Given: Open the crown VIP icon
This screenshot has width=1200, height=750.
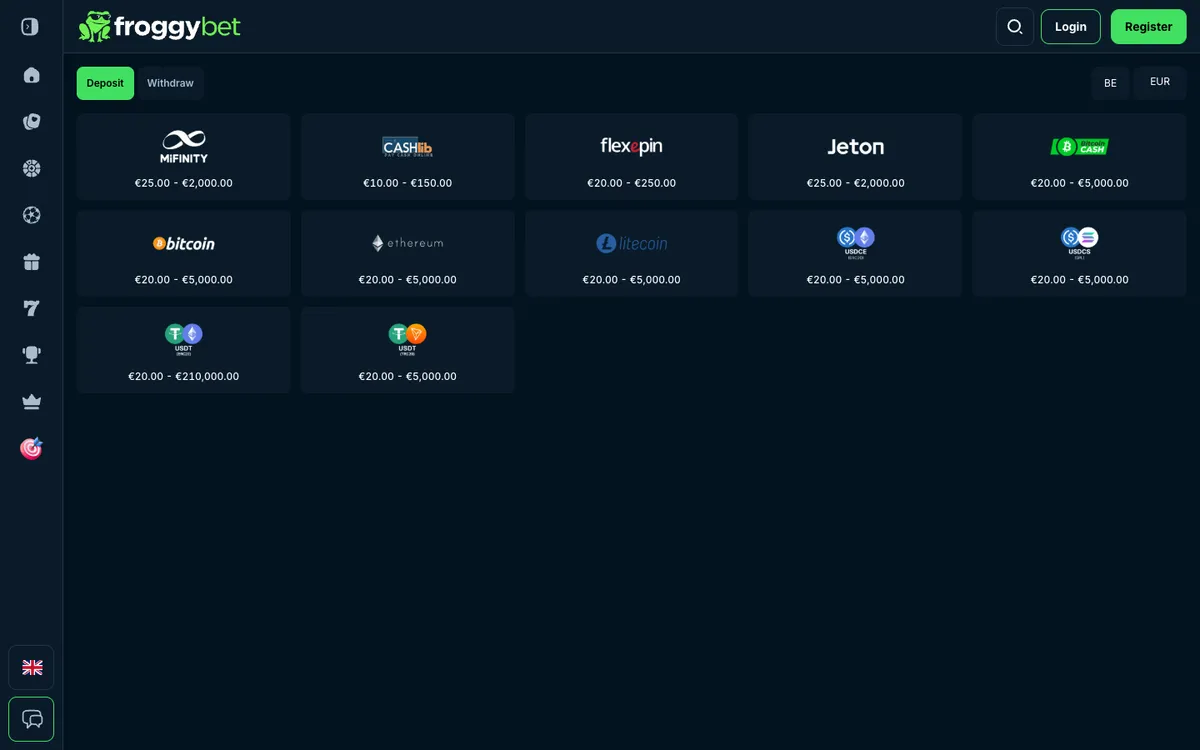Looking at the screenshot, I should [31, 402].
